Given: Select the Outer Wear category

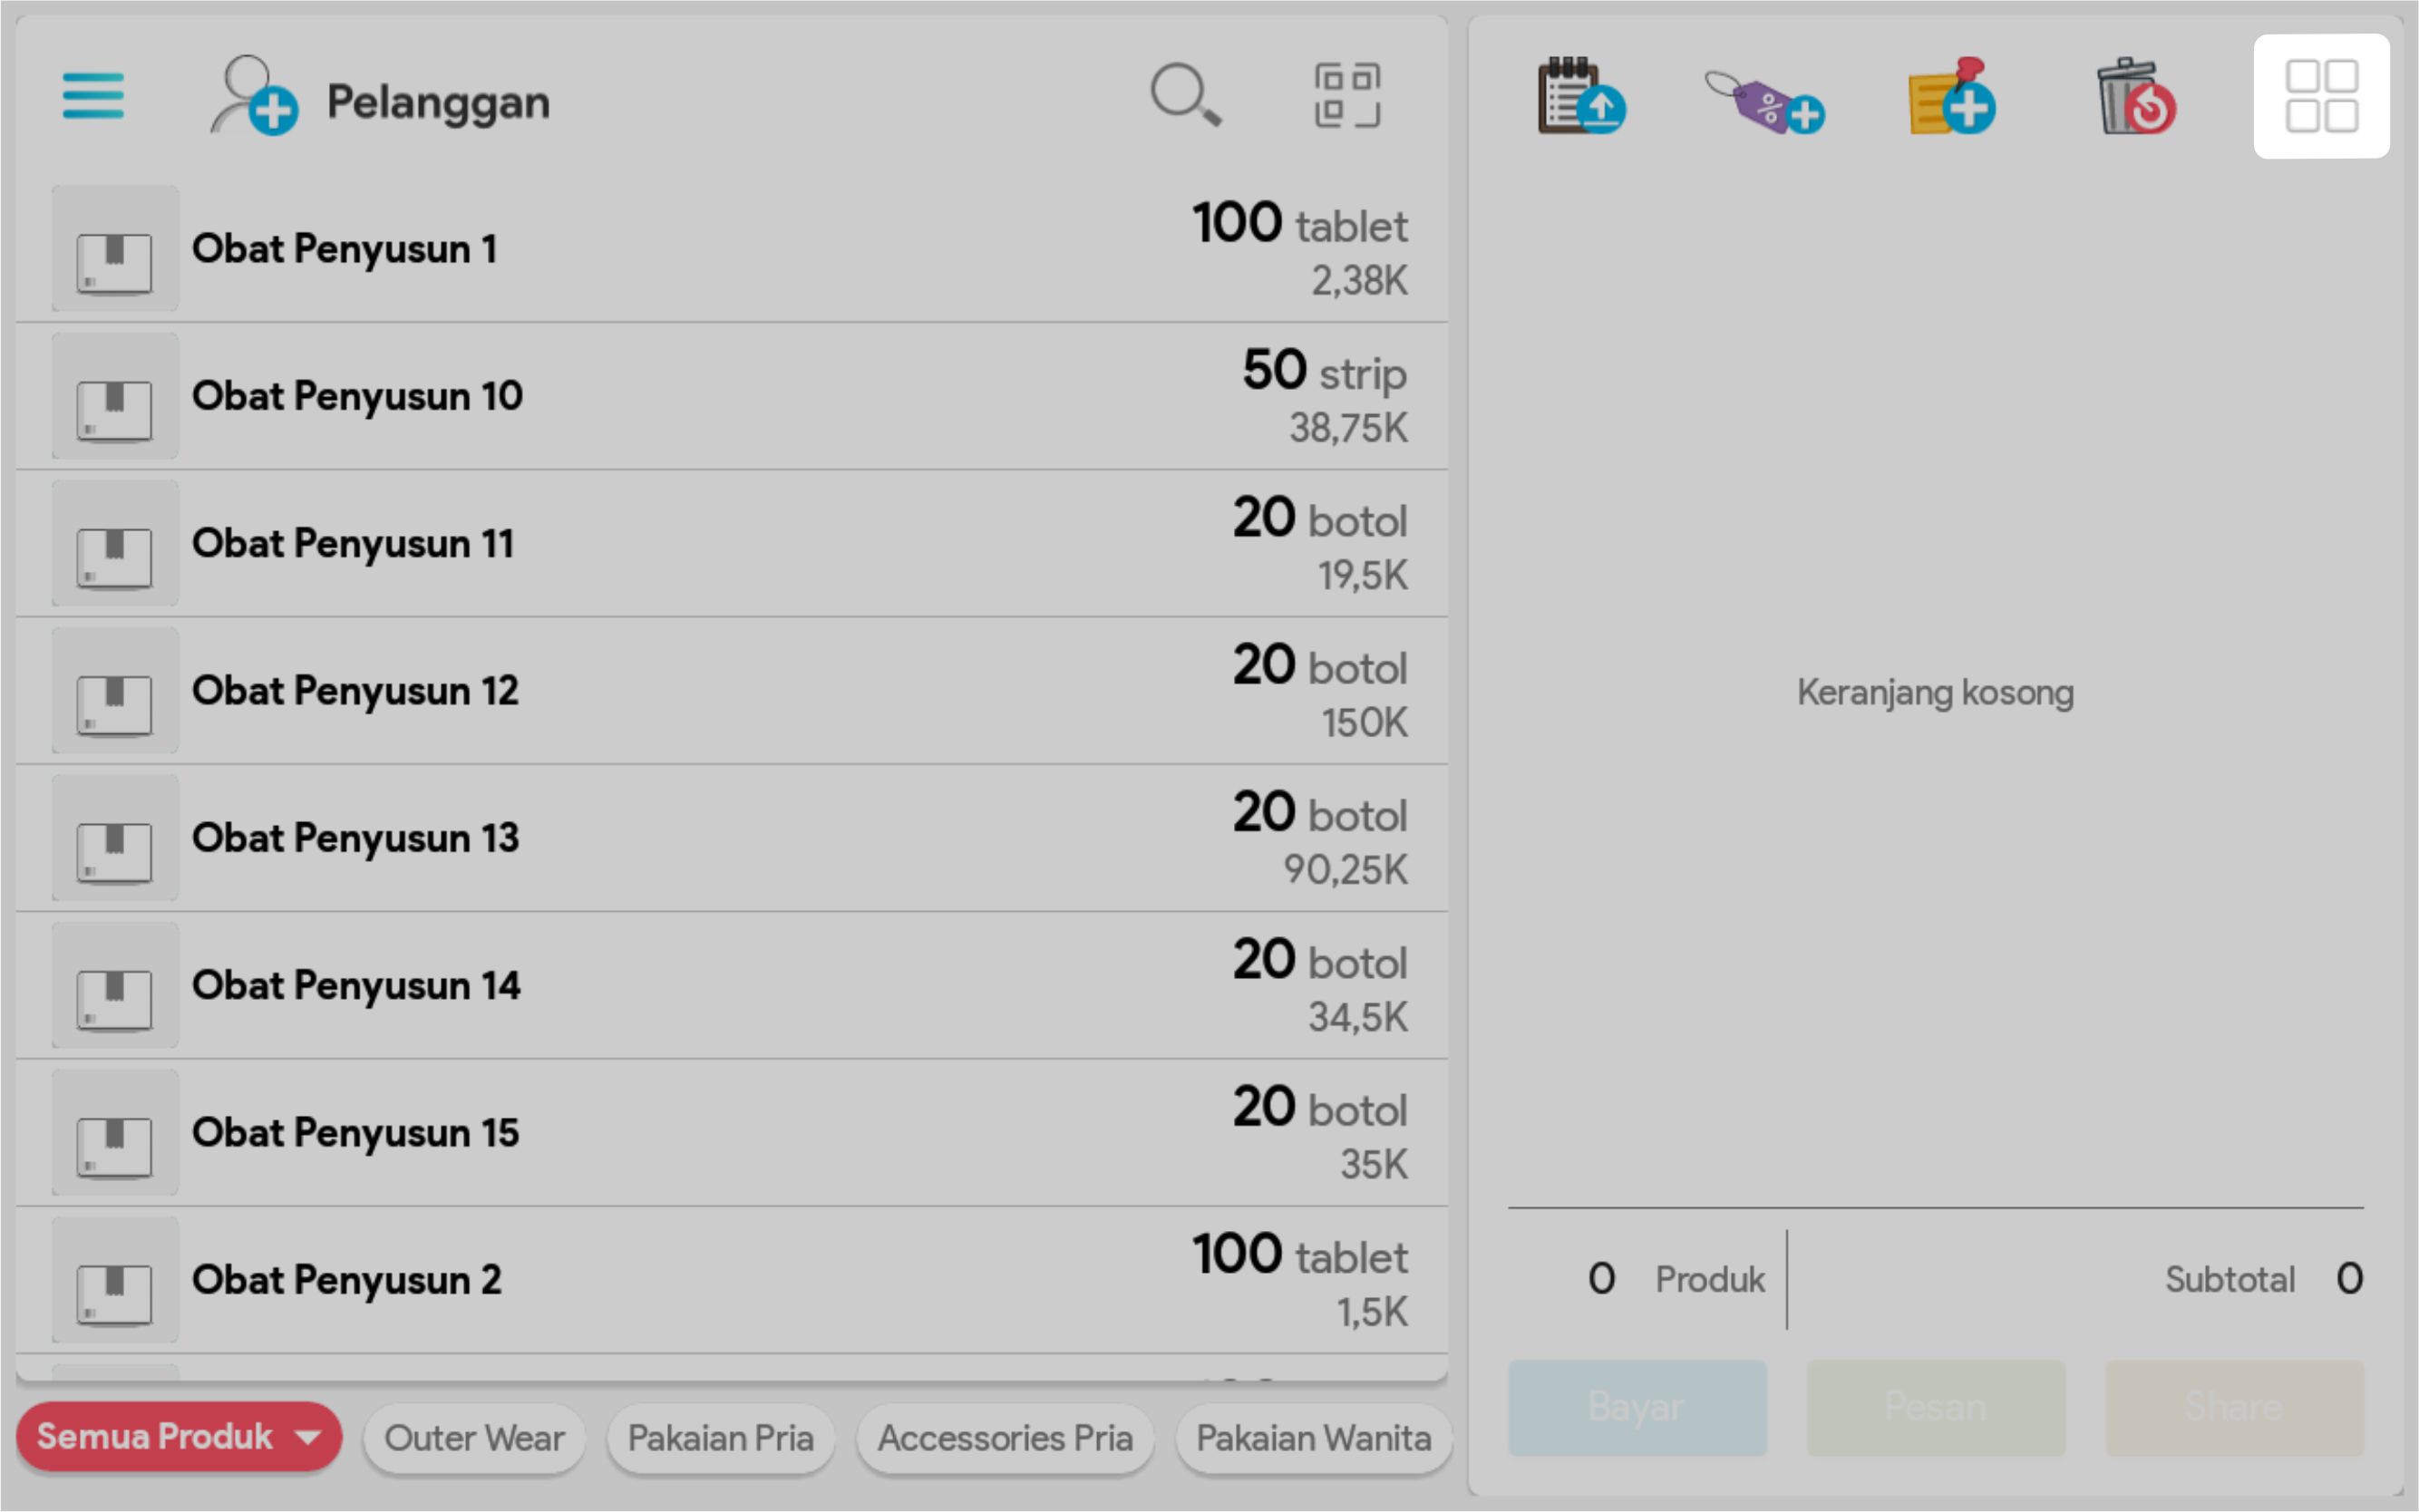Looking at the screenshot, I should (474, 1438).
